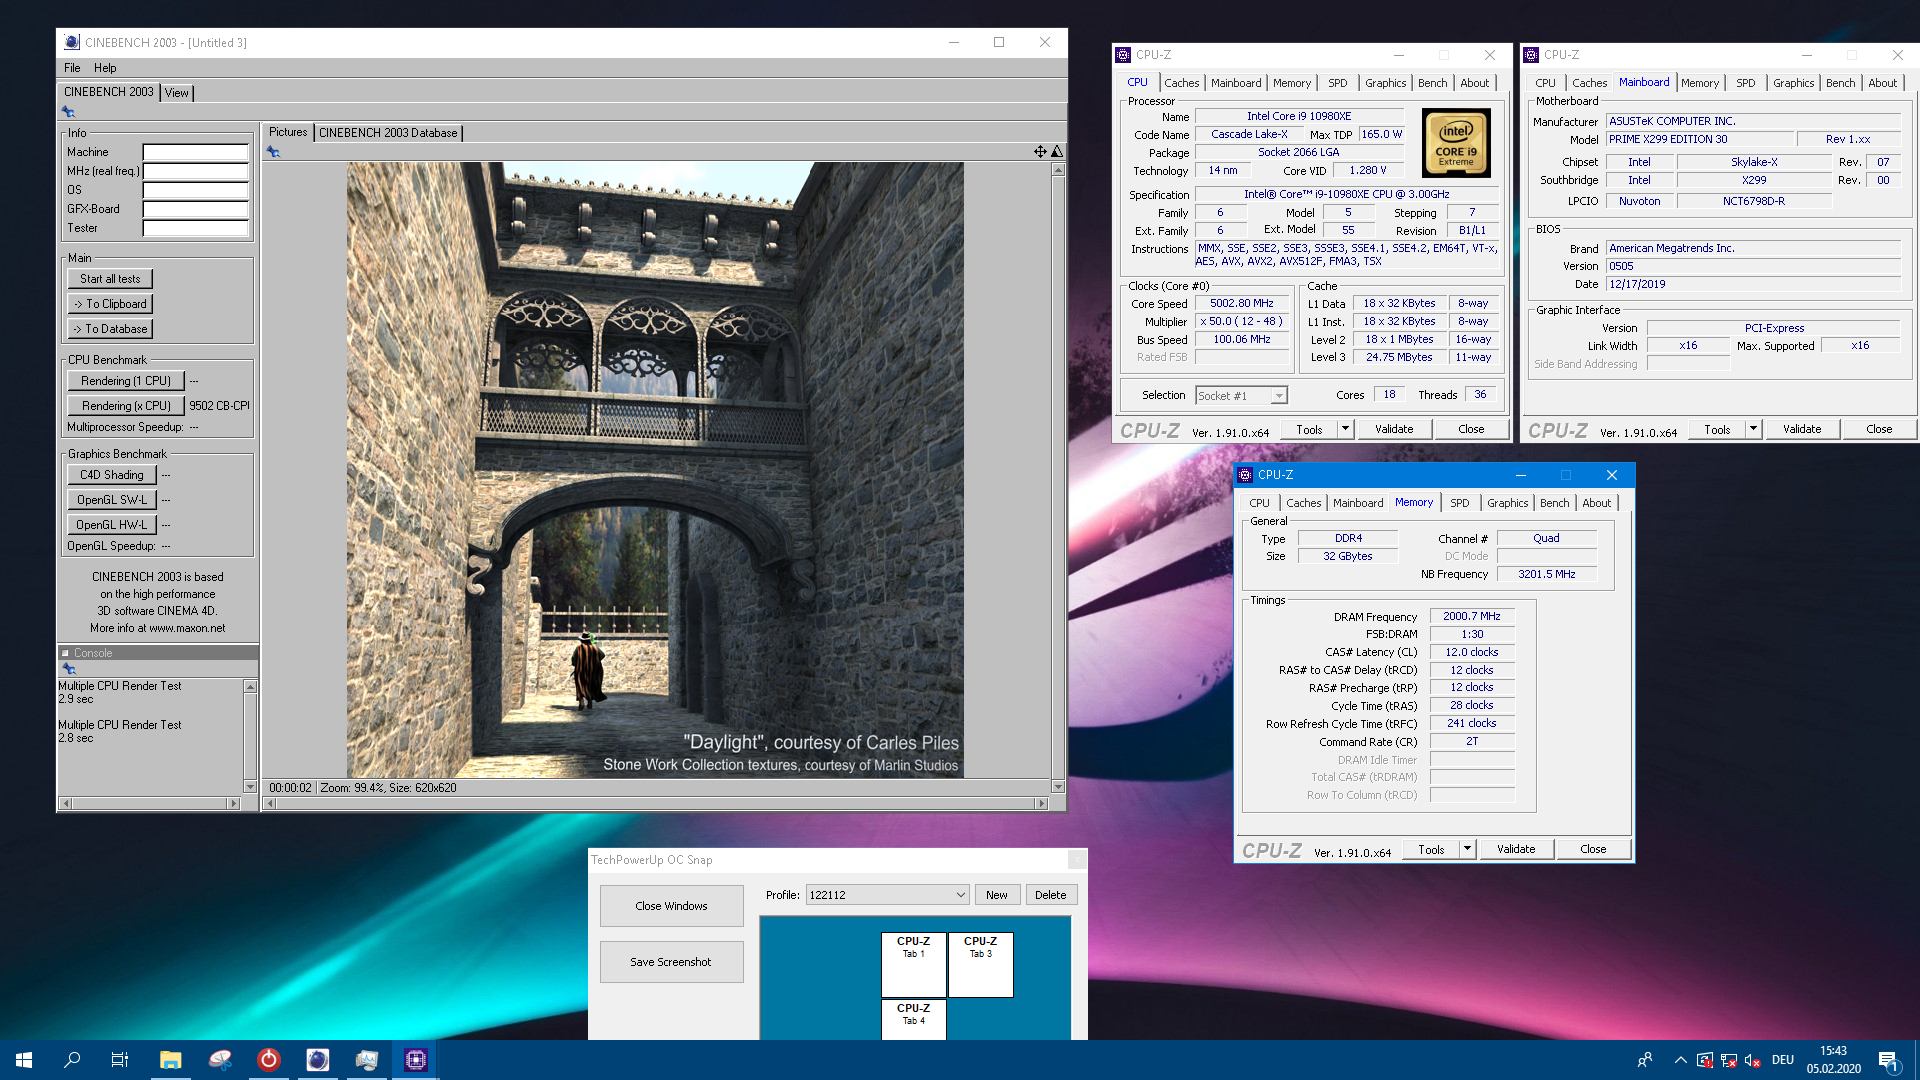The image size is (1920, 1080).
Task: Switch to the CINEBENCH 2003 Database tab
Action: pyautogui.click(x=388, y=133)
